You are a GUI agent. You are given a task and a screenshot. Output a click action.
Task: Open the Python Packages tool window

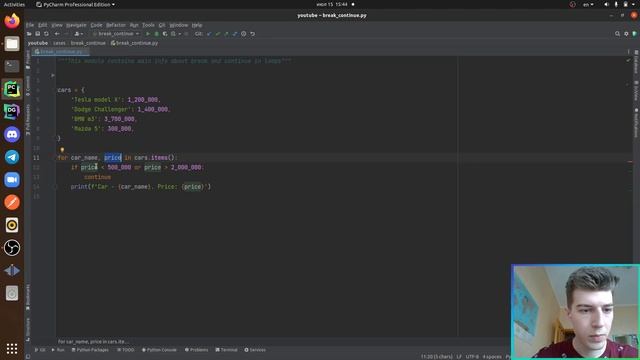(90, 350)
